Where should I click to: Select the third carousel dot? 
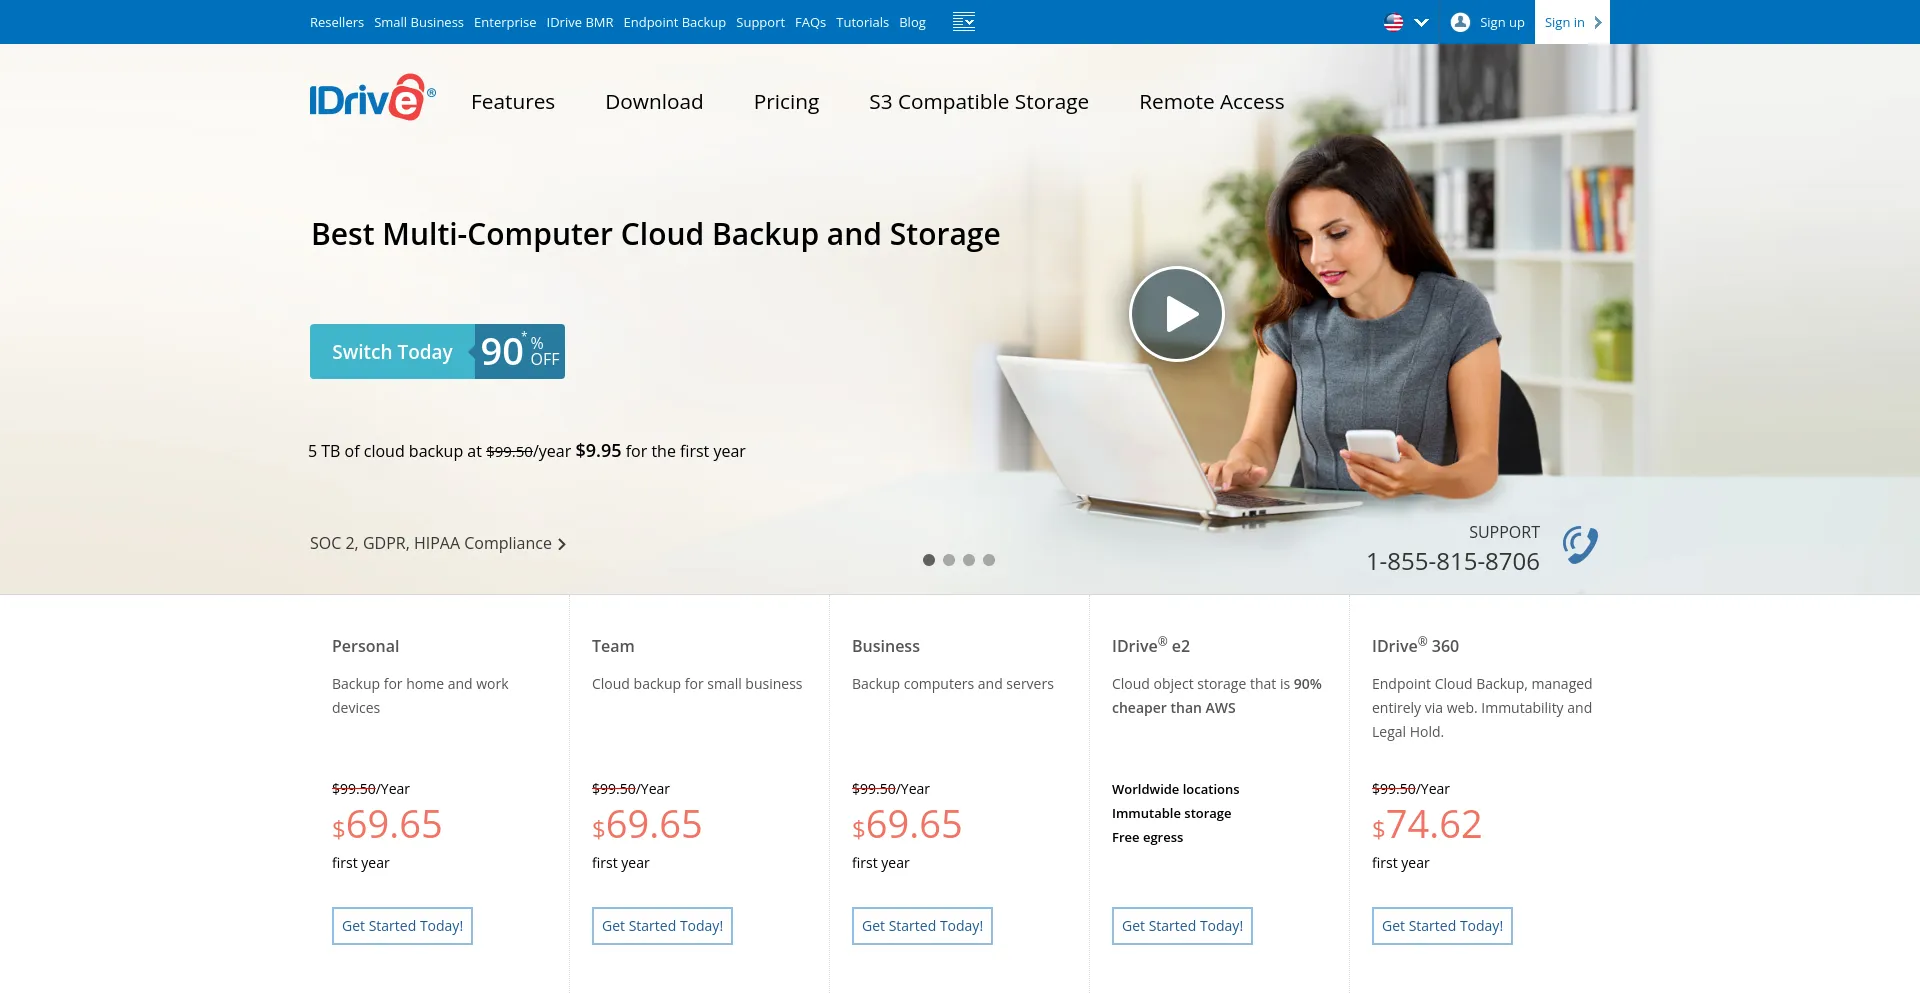pos(969,560)
